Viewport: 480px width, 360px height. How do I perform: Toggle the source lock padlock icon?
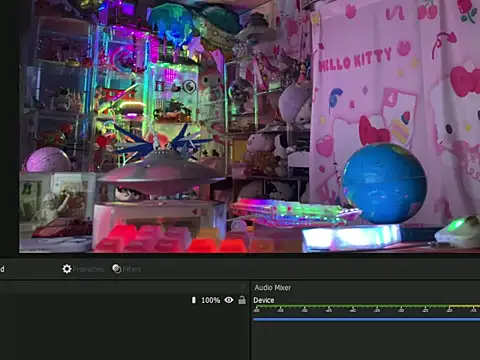pos(242,300)
